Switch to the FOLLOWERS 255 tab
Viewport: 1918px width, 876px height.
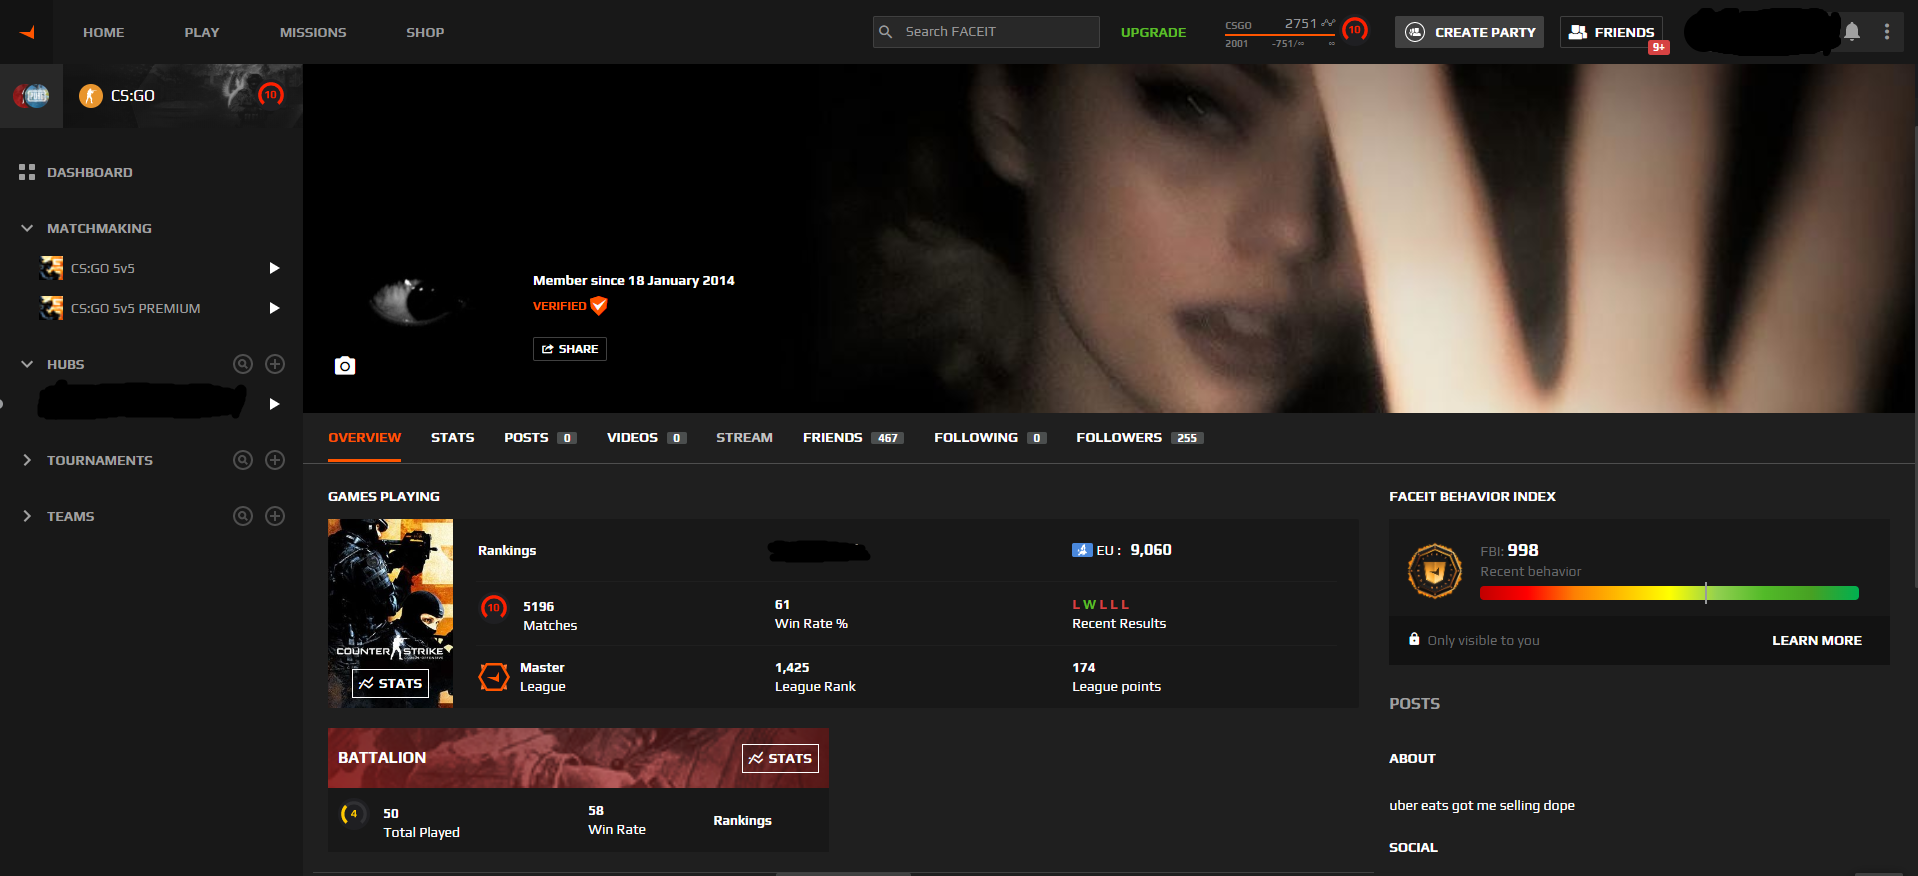tap(1140, 438)
